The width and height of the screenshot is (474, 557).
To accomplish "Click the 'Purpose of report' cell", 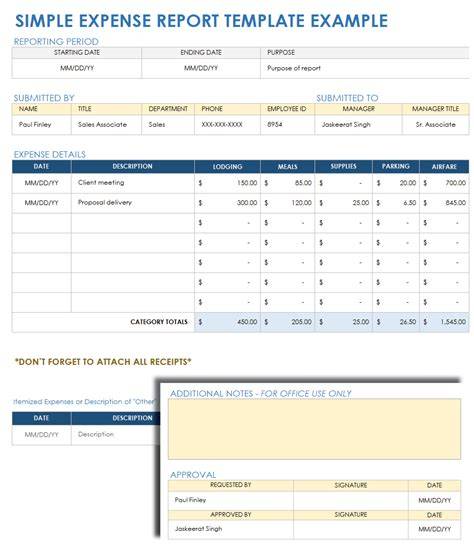I will tap(365, 68).
